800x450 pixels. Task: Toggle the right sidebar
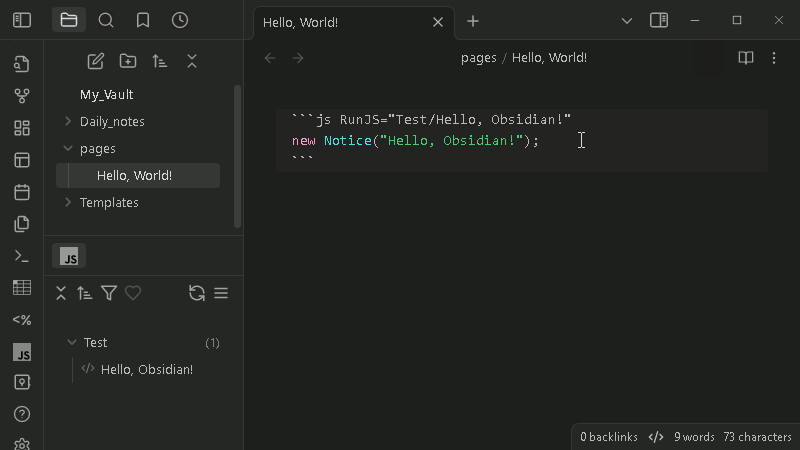coord(659,20)
